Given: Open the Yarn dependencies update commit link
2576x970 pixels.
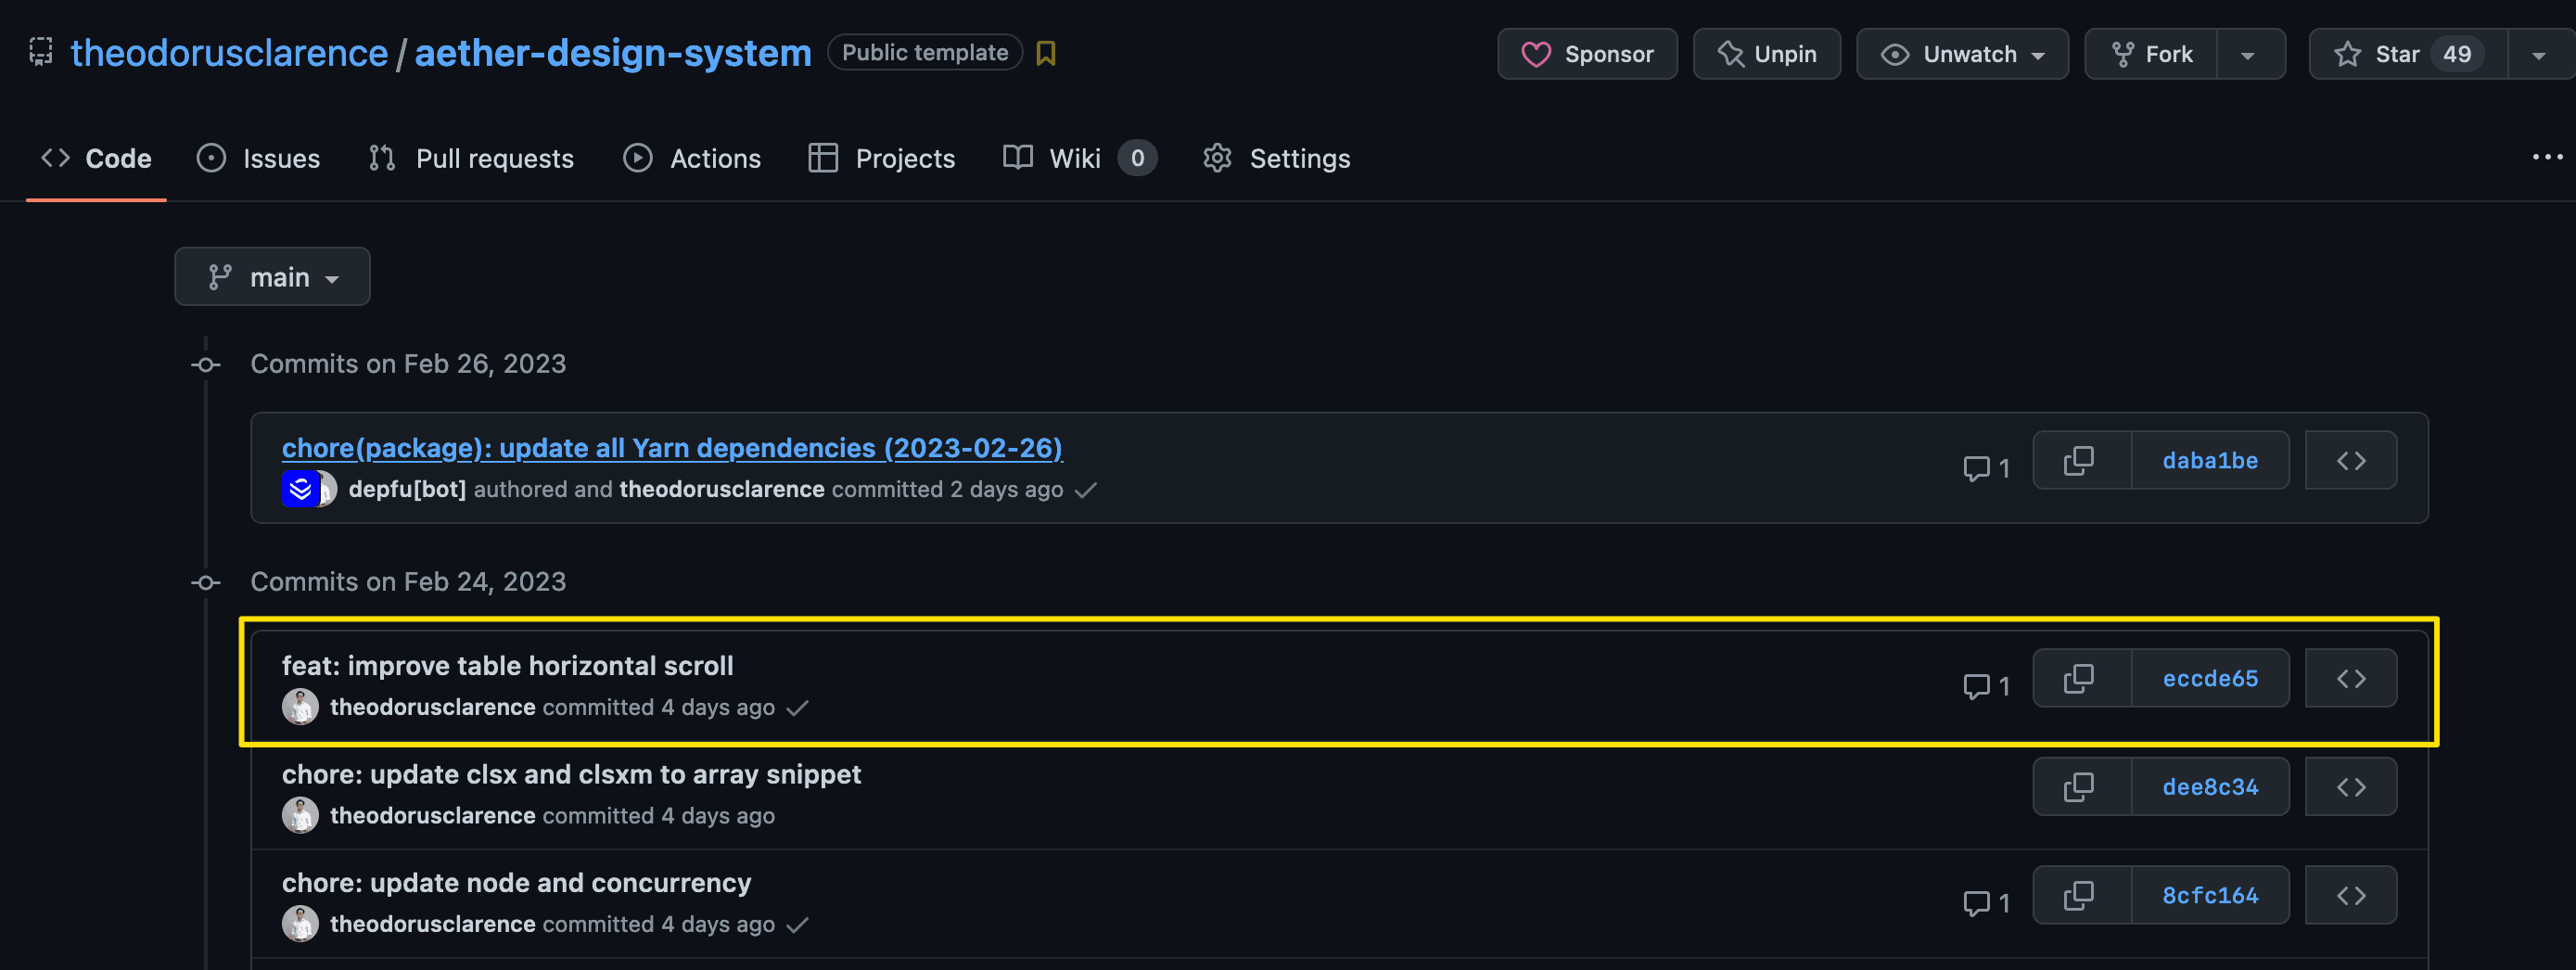Looking at the screenshot, I should coord(672,448).
